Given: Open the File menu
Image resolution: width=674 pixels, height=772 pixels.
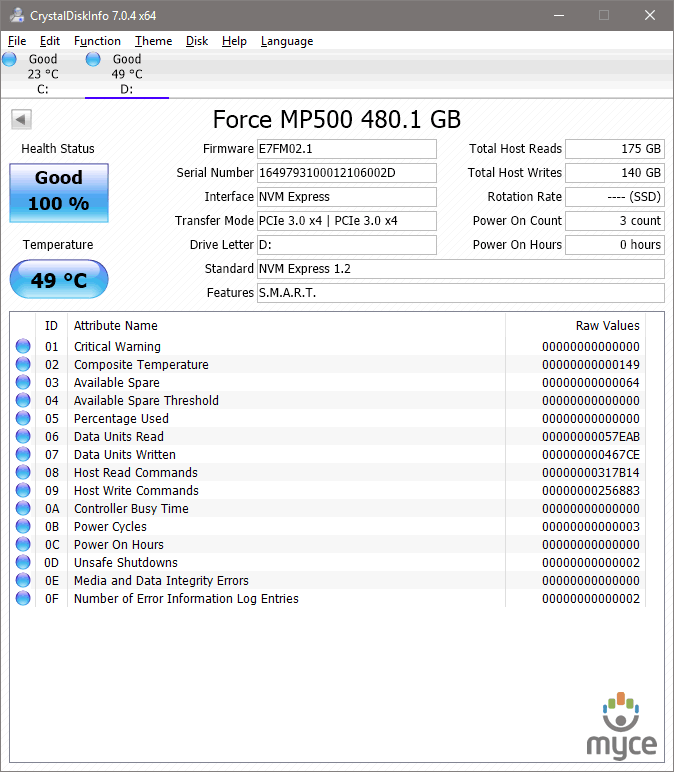Looking at the screenshot, I should [17, 41].
